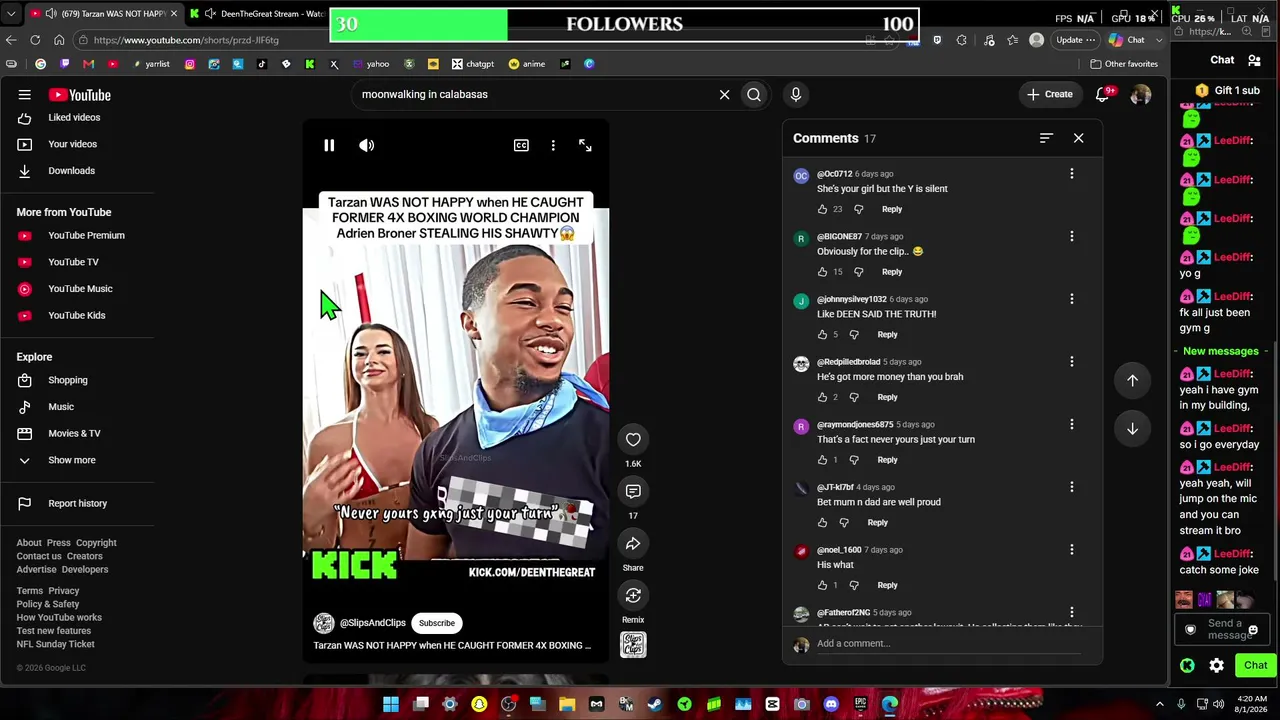Like the comment by @Oc0712

tap(822, 209)
